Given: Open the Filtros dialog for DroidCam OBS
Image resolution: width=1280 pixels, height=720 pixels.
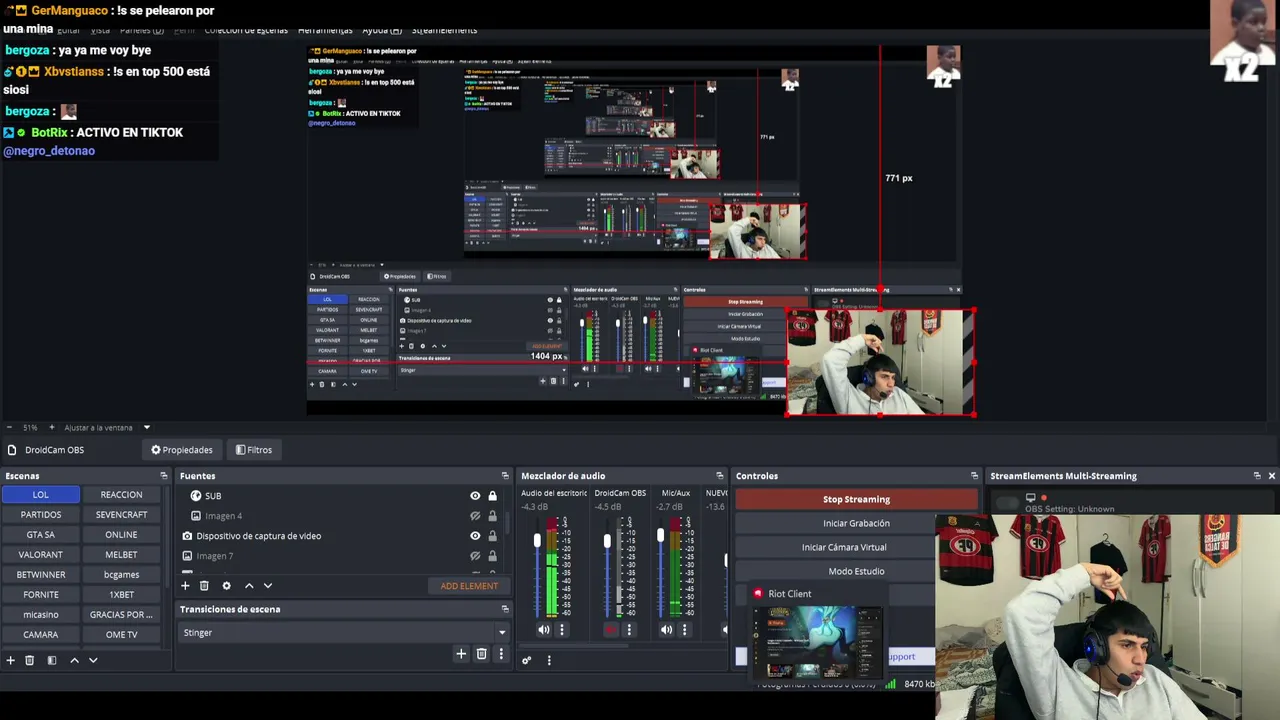Looking at the screenshot, I should click(254, 450).
